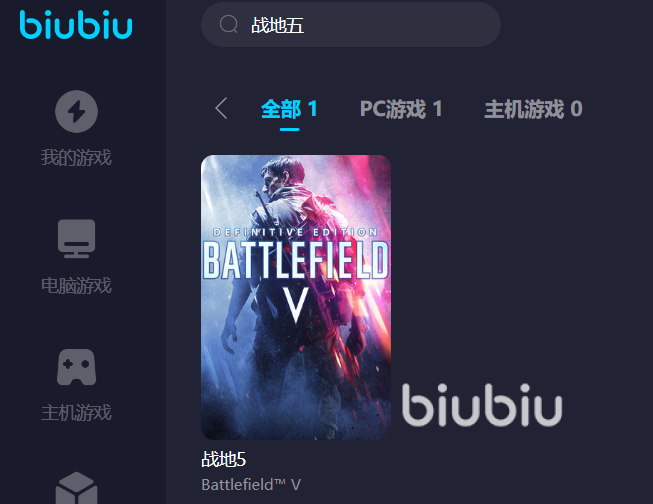
Task: Click the search field containing 战地五
Action: tap(351, 25)
